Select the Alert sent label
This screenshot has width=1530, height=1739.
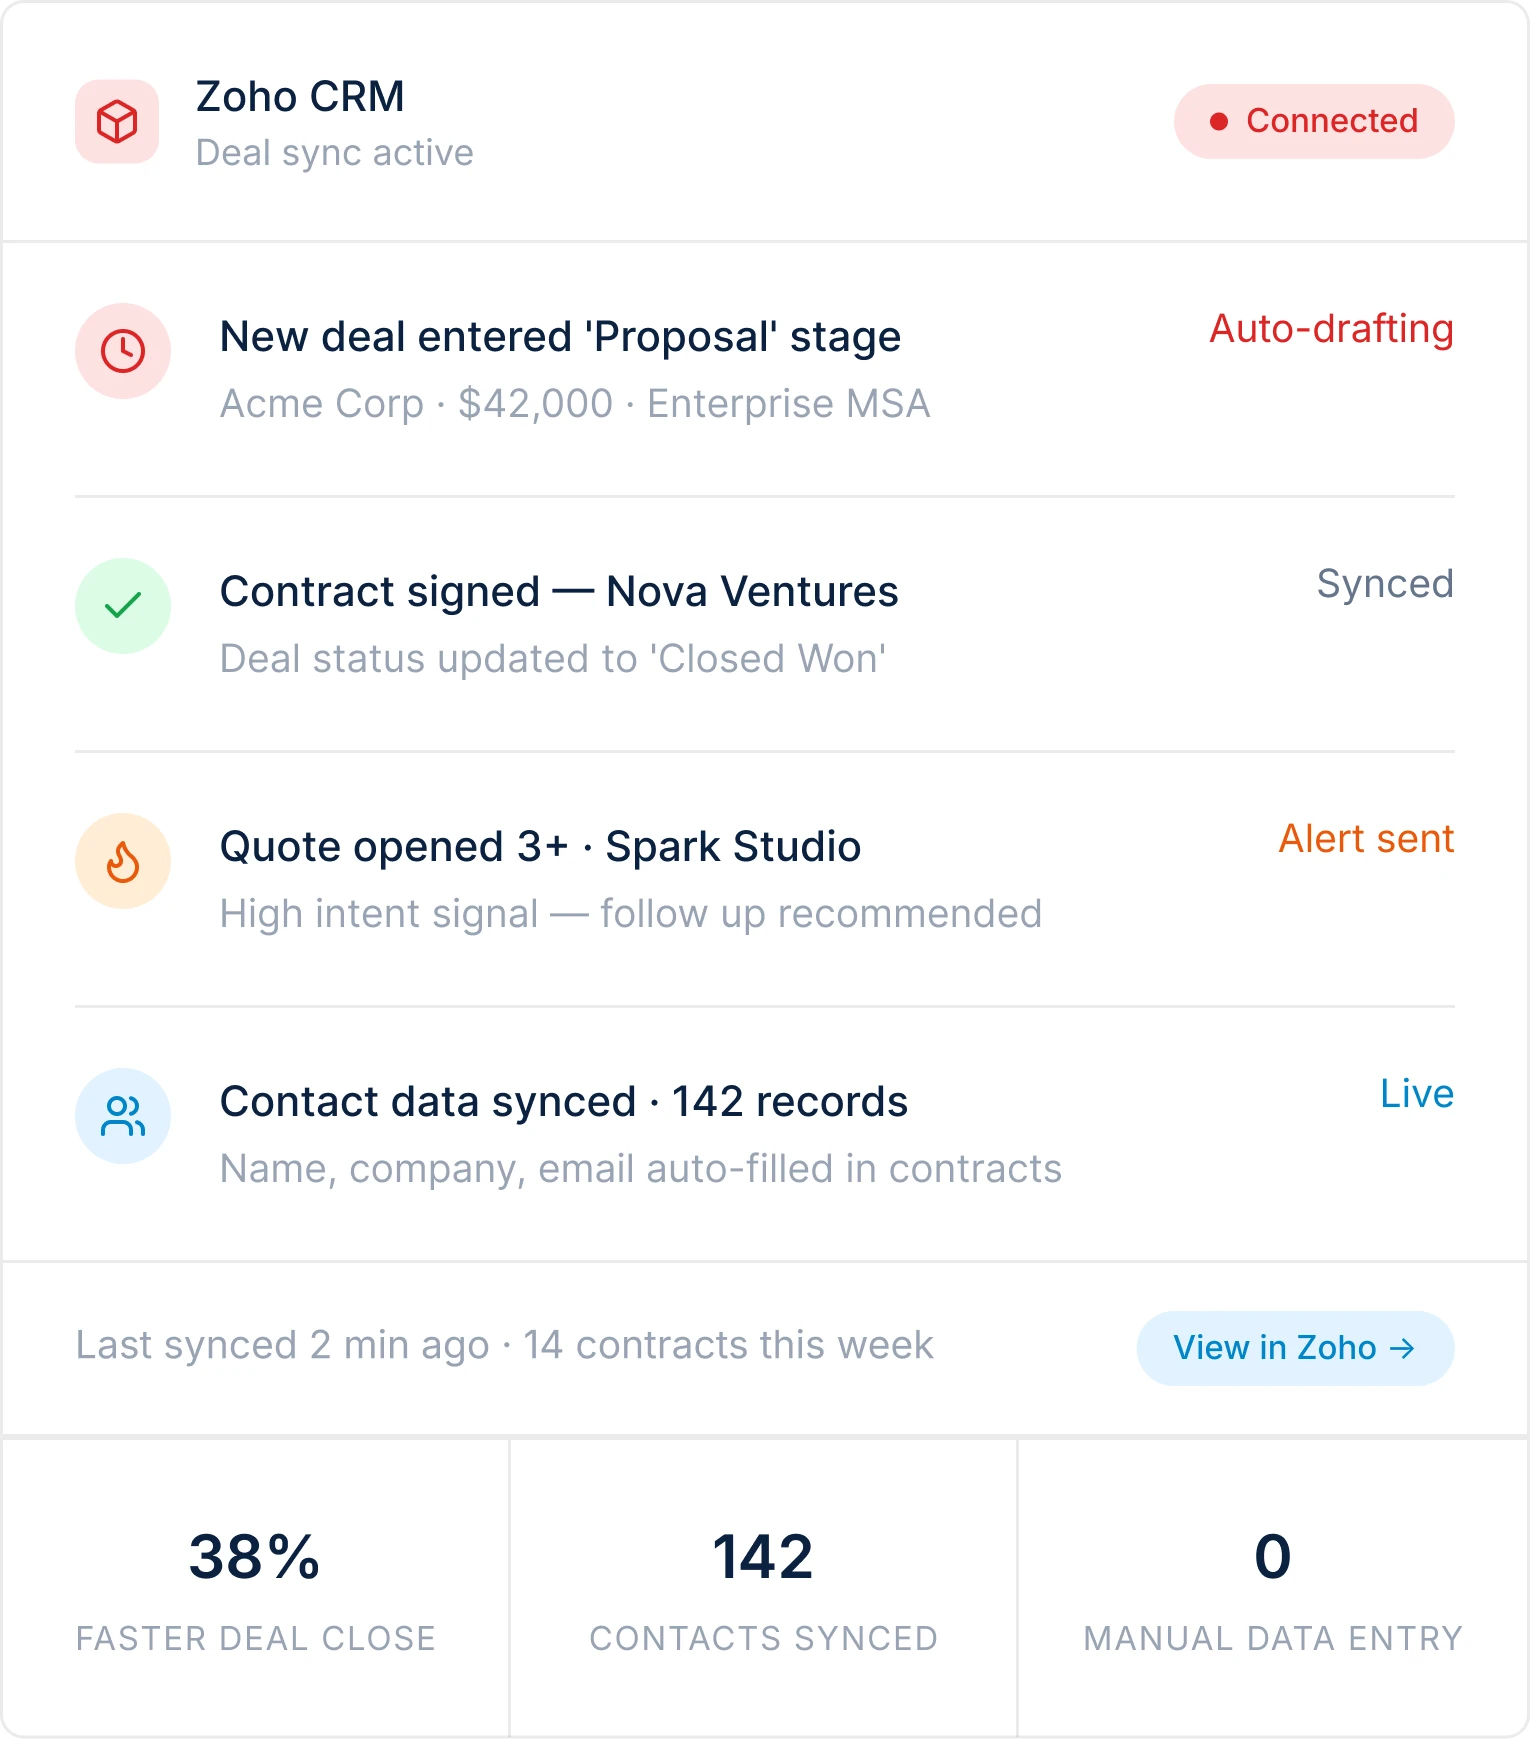(1366, 838)
